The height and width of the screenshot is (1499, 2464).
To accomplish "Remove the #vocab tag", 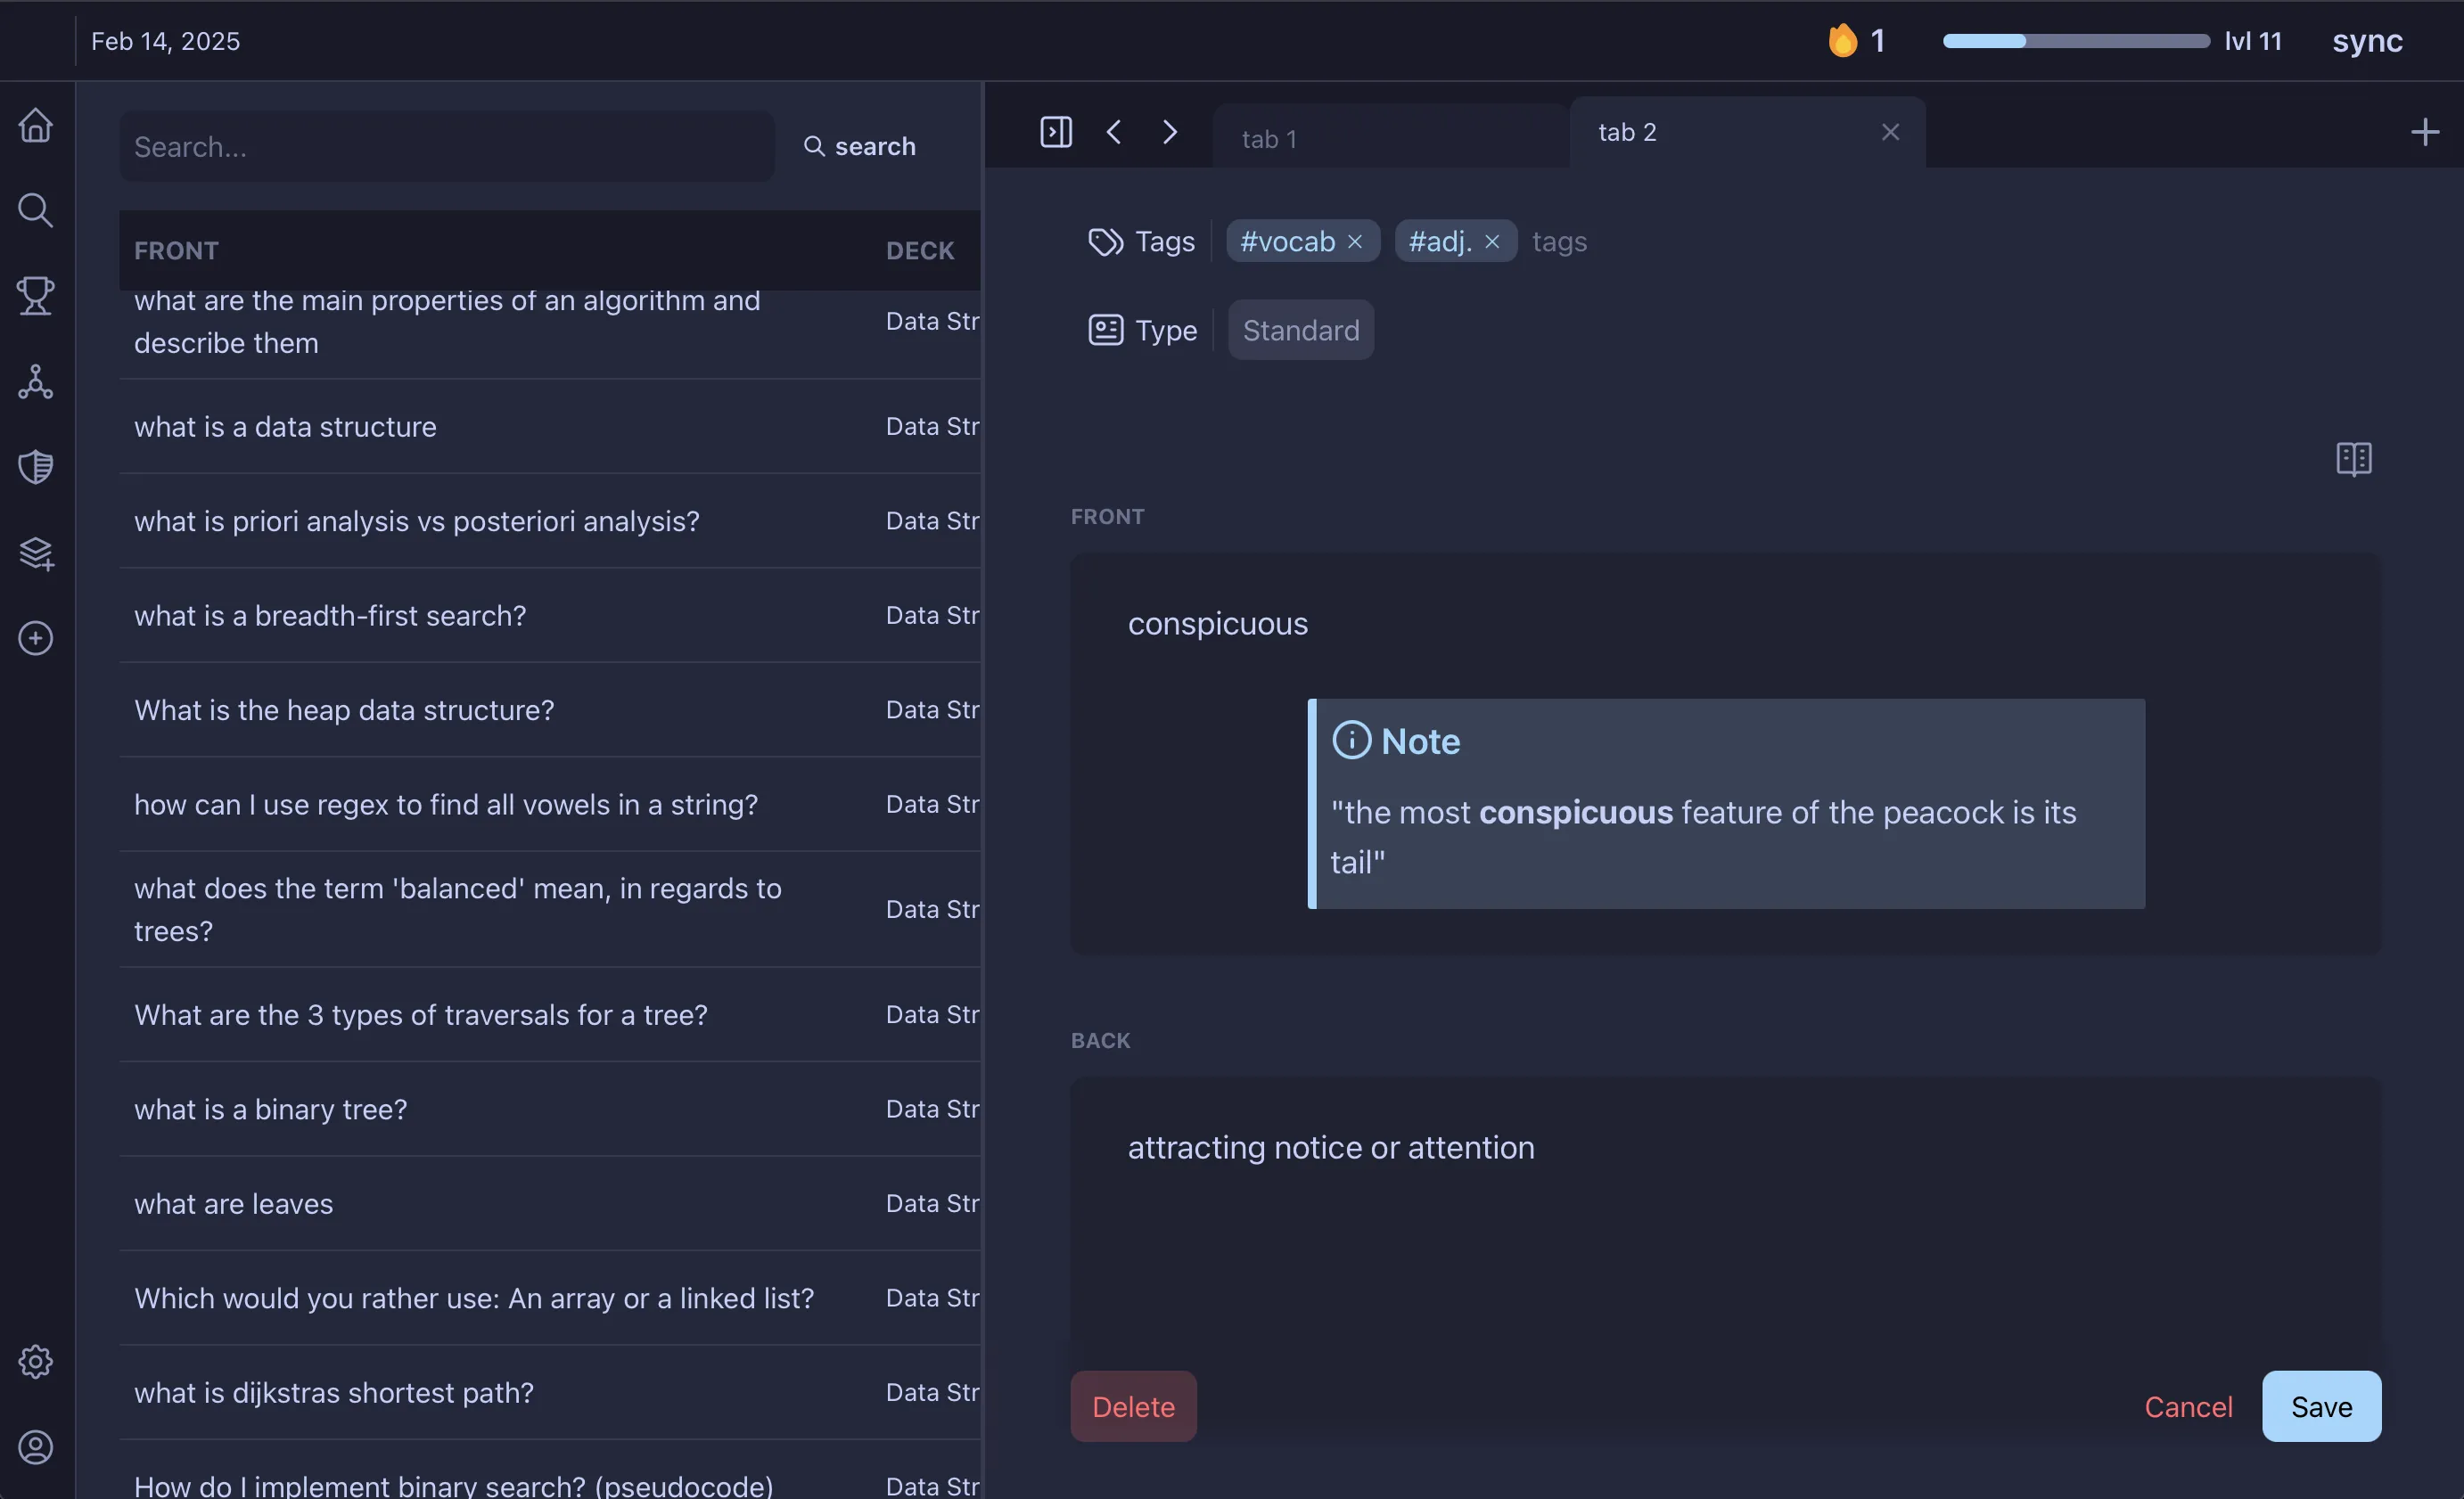I will 1355,241.
